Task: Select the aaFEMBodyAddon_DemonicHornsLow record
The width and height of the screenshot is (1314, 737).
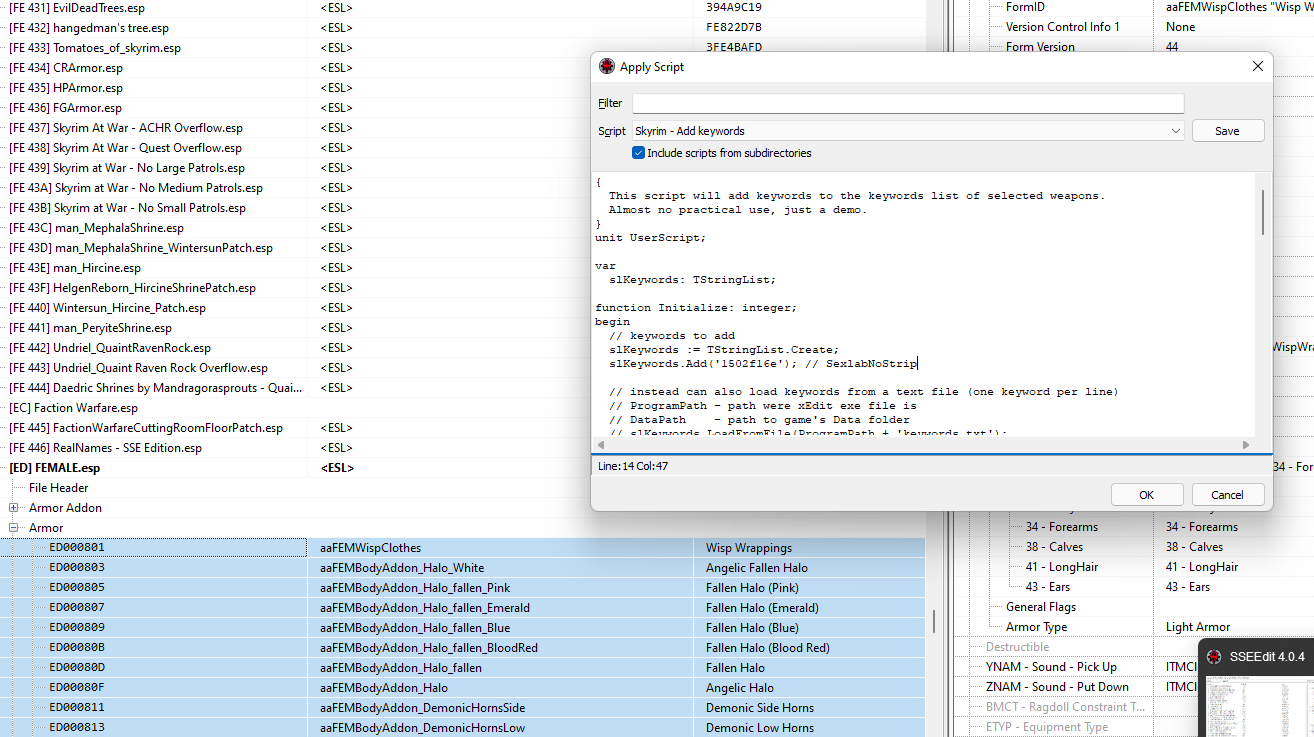Action: pyautogui.click(x=462, y=728)
